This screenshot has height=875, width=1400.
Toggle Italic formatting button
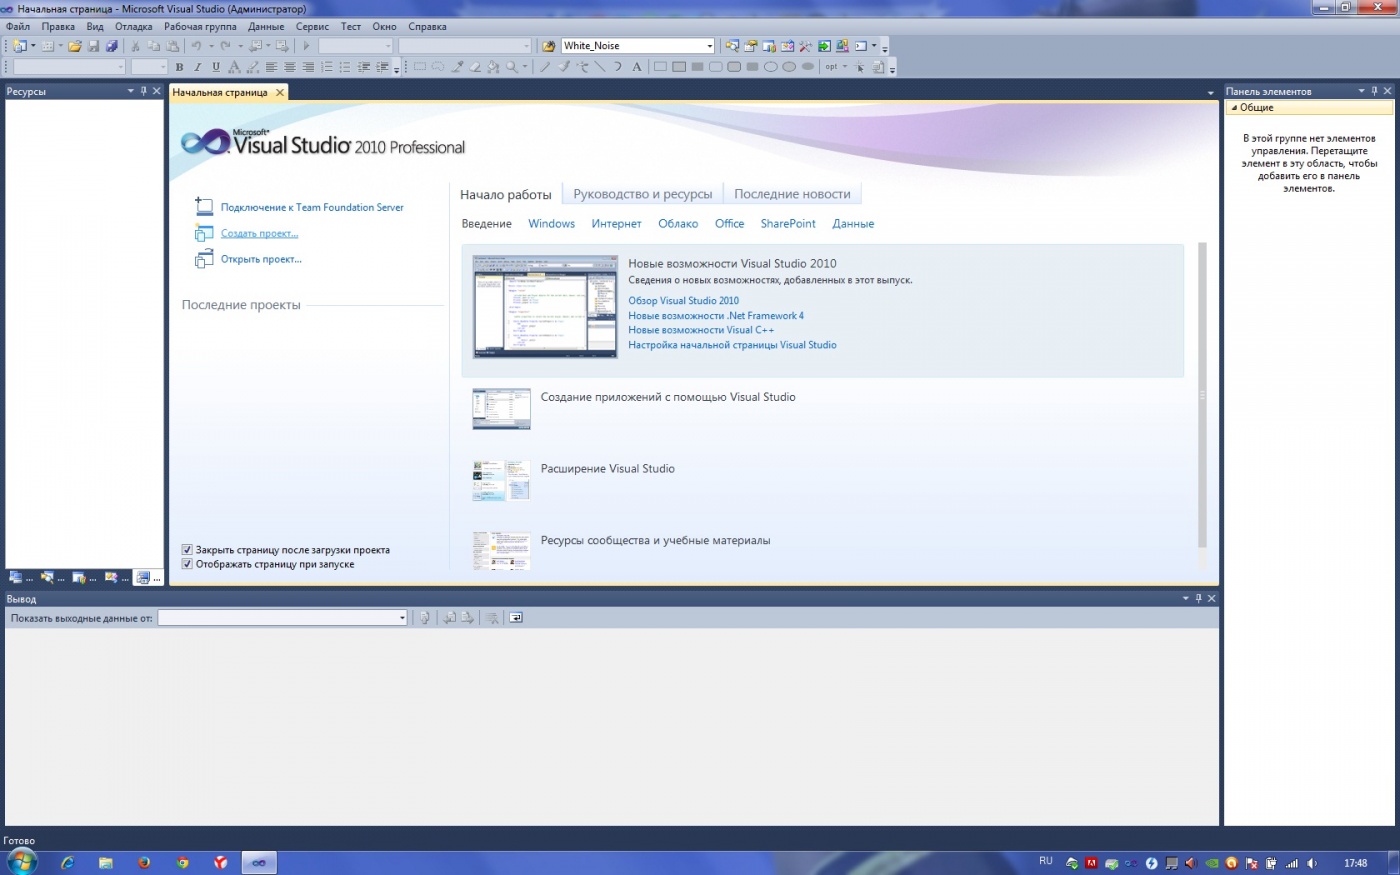pos(198,67)
